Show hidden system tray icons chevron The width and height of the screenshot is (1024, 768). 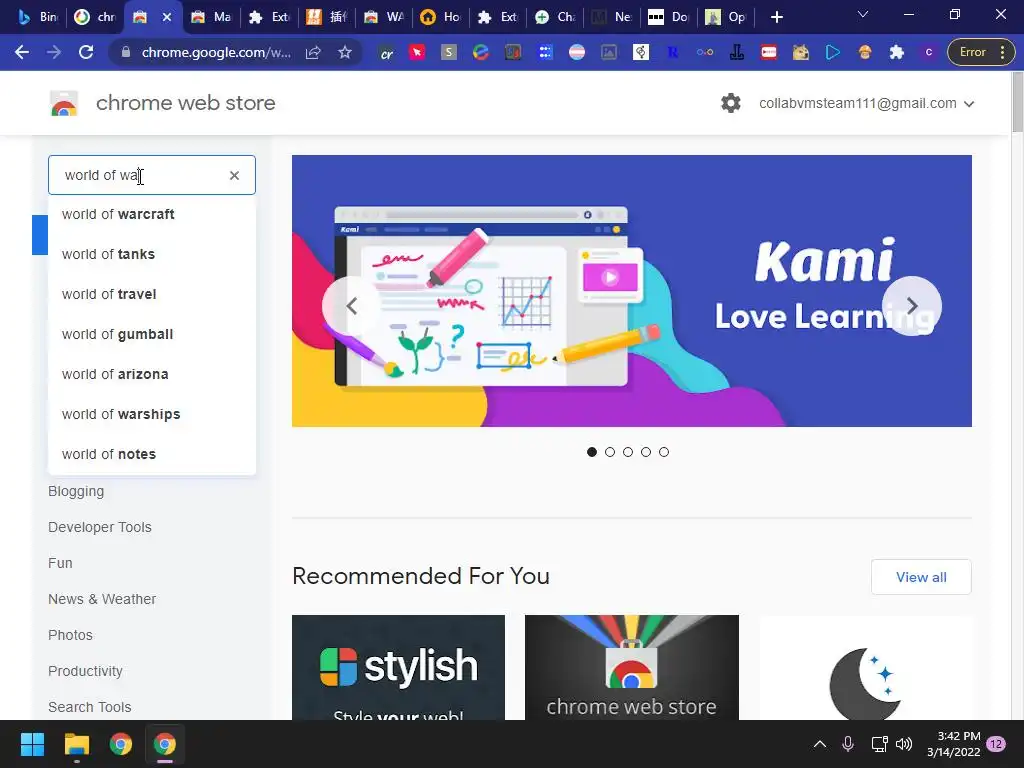[820, 744]
